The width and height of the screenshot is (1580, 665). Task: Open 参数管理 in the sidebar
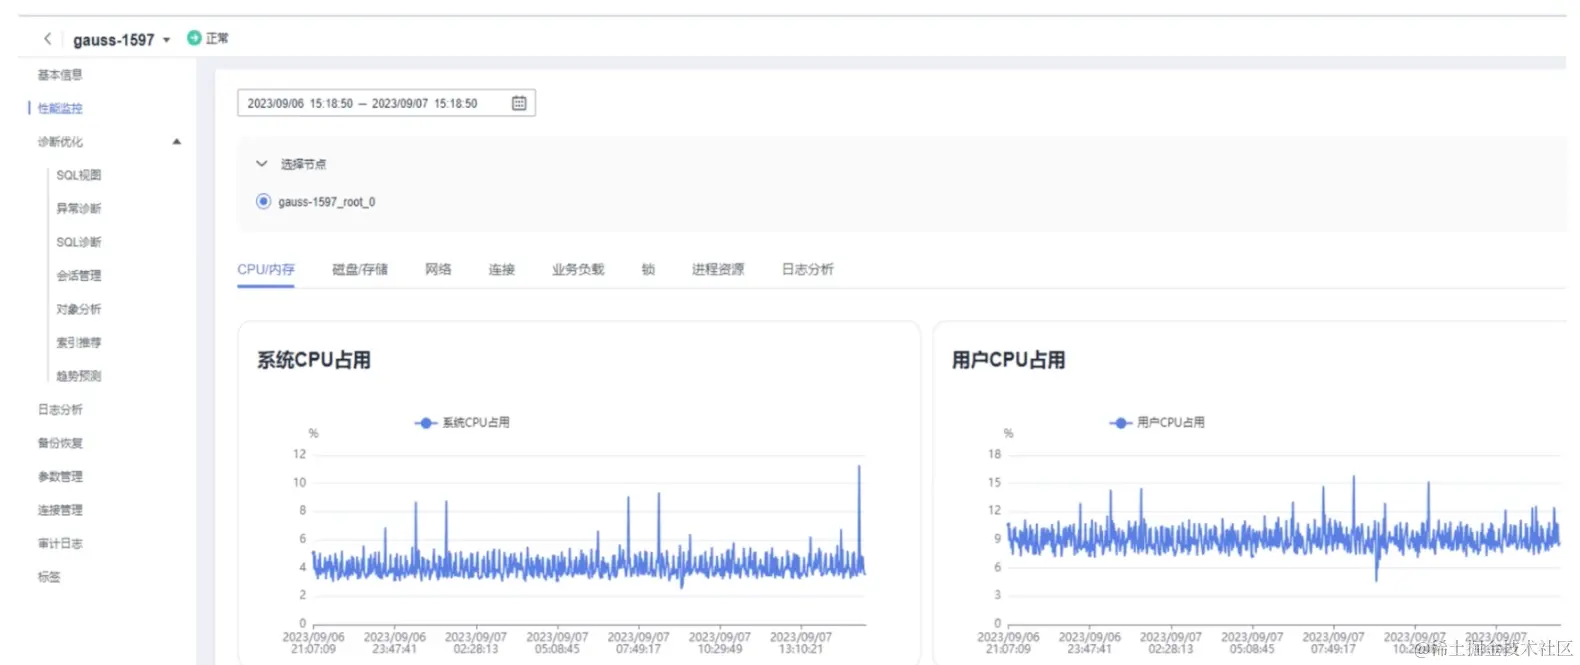point(60,477)
